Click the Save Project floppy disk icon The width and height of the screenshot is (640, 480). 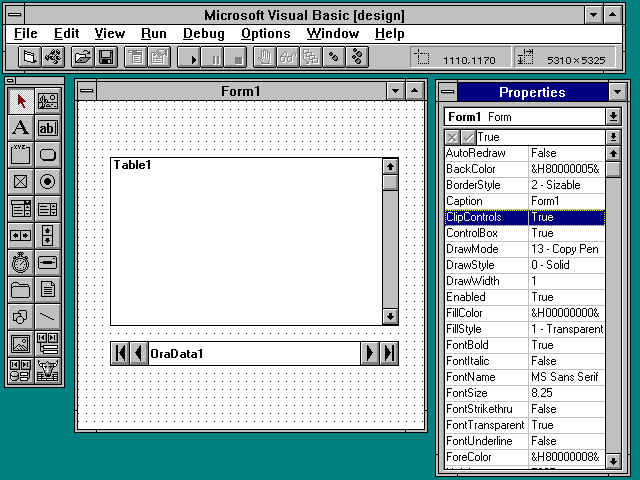point(105,58)
